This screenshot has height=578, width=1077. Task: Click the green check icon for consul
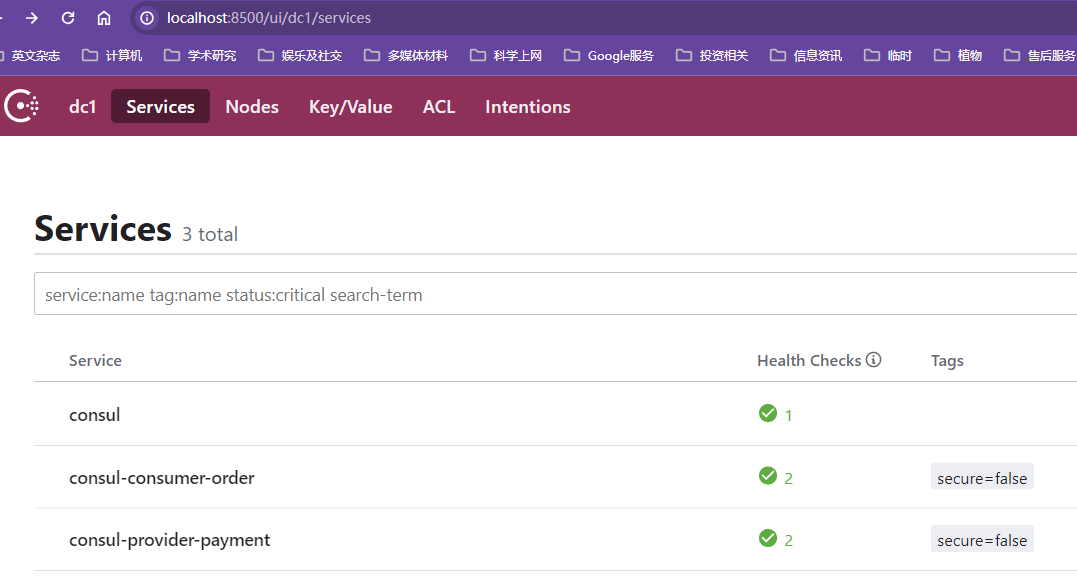click(x=768, y=413)
